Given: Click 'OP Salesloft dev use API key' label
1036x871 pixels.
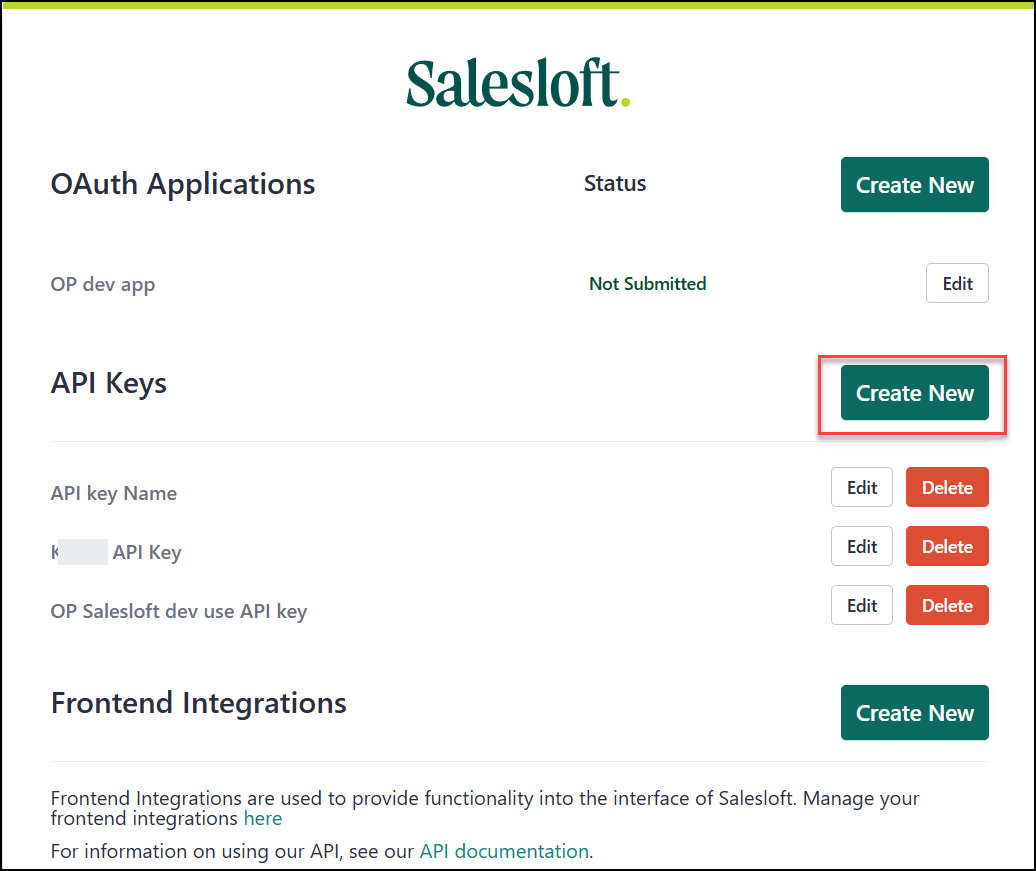Looking at the screenshot, I should 178,611.
